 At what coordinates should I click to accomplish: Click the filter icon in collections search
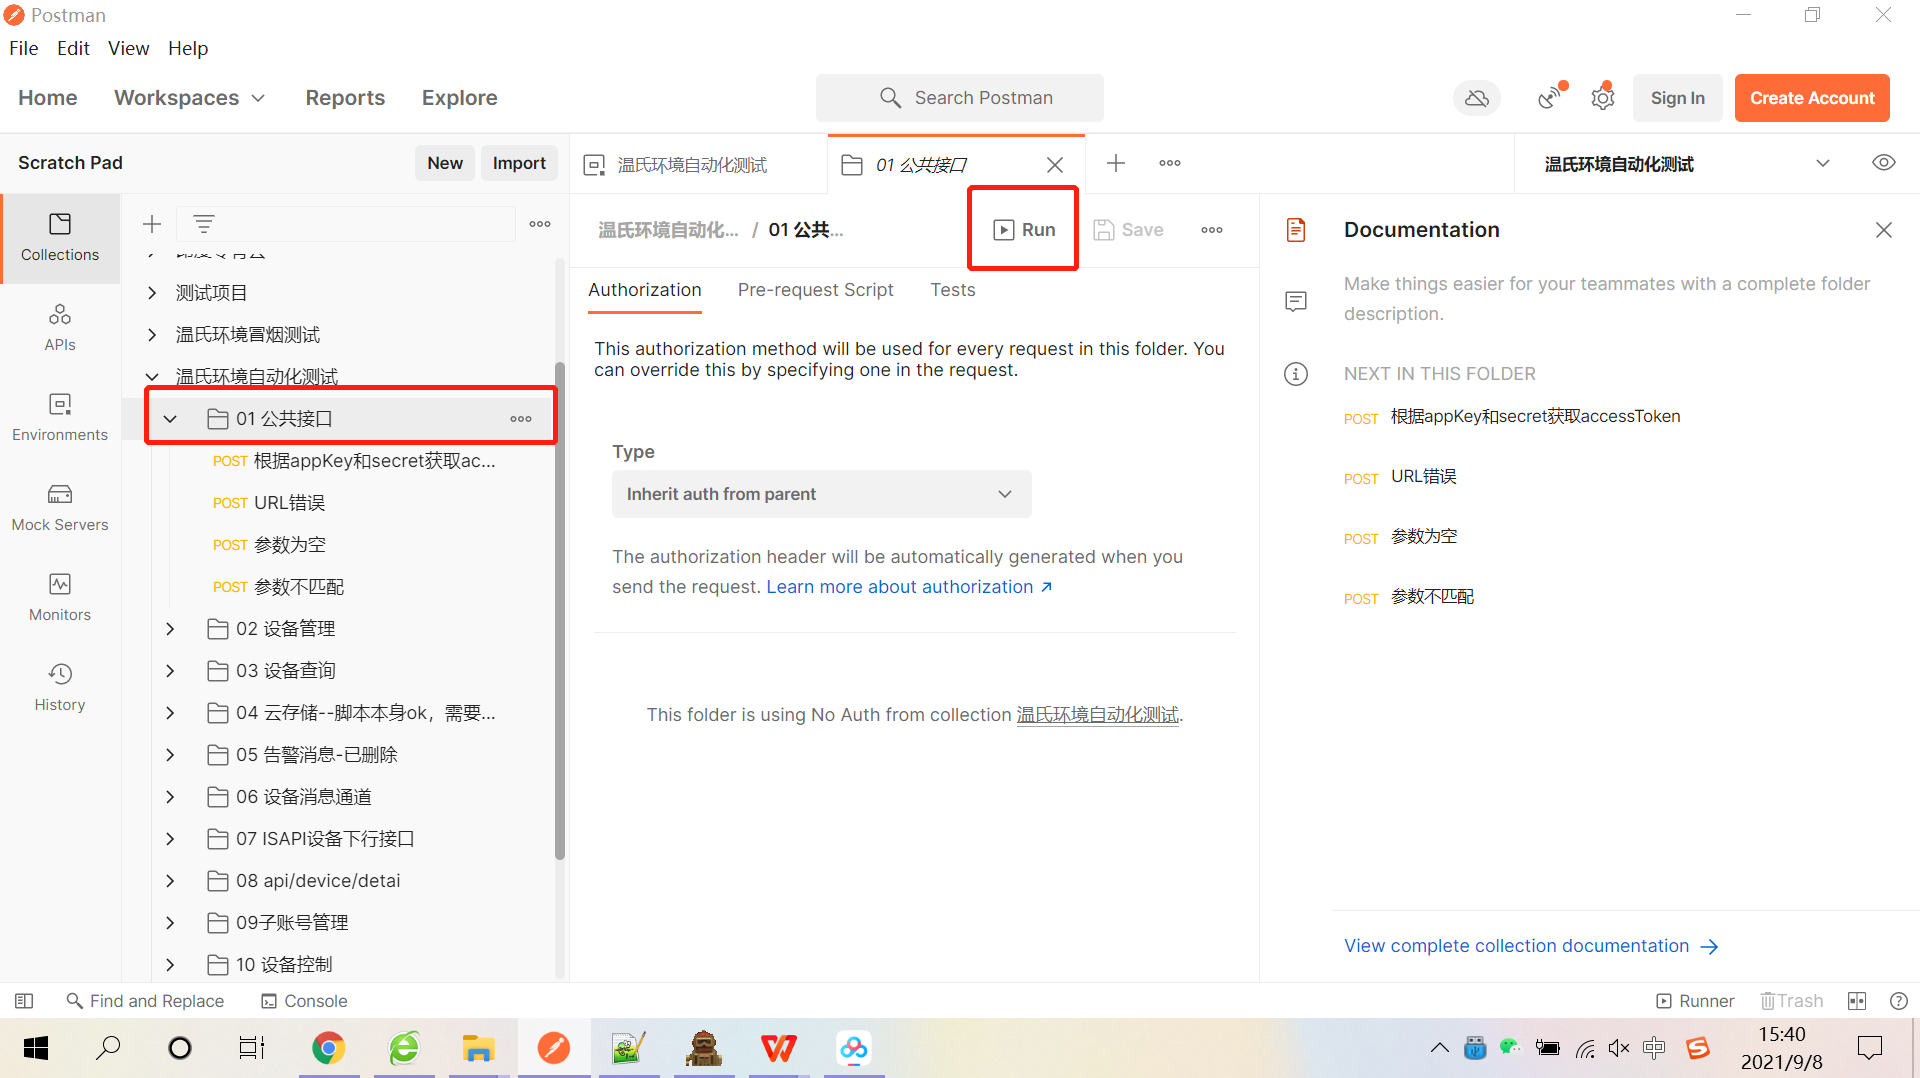pyautogui.click(x=204, y=224)
